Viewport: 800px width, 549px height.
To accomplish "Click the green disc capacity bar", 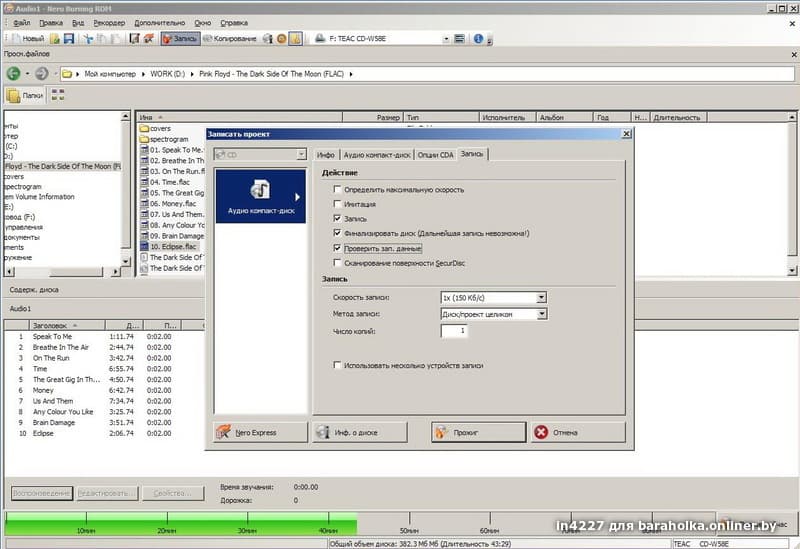I will coord(181,521).
